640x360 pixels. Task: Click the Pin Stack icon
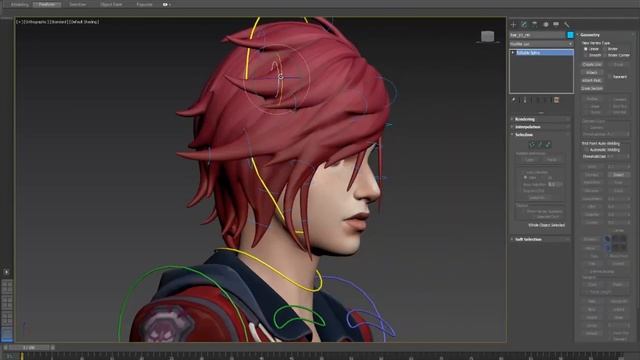(514, 100)
